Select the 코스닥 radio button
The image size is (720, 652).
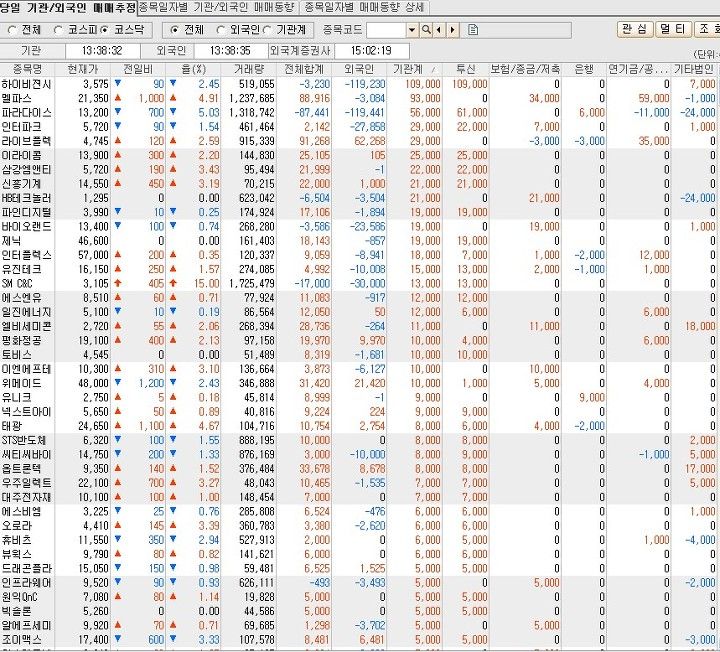[104, 30]
